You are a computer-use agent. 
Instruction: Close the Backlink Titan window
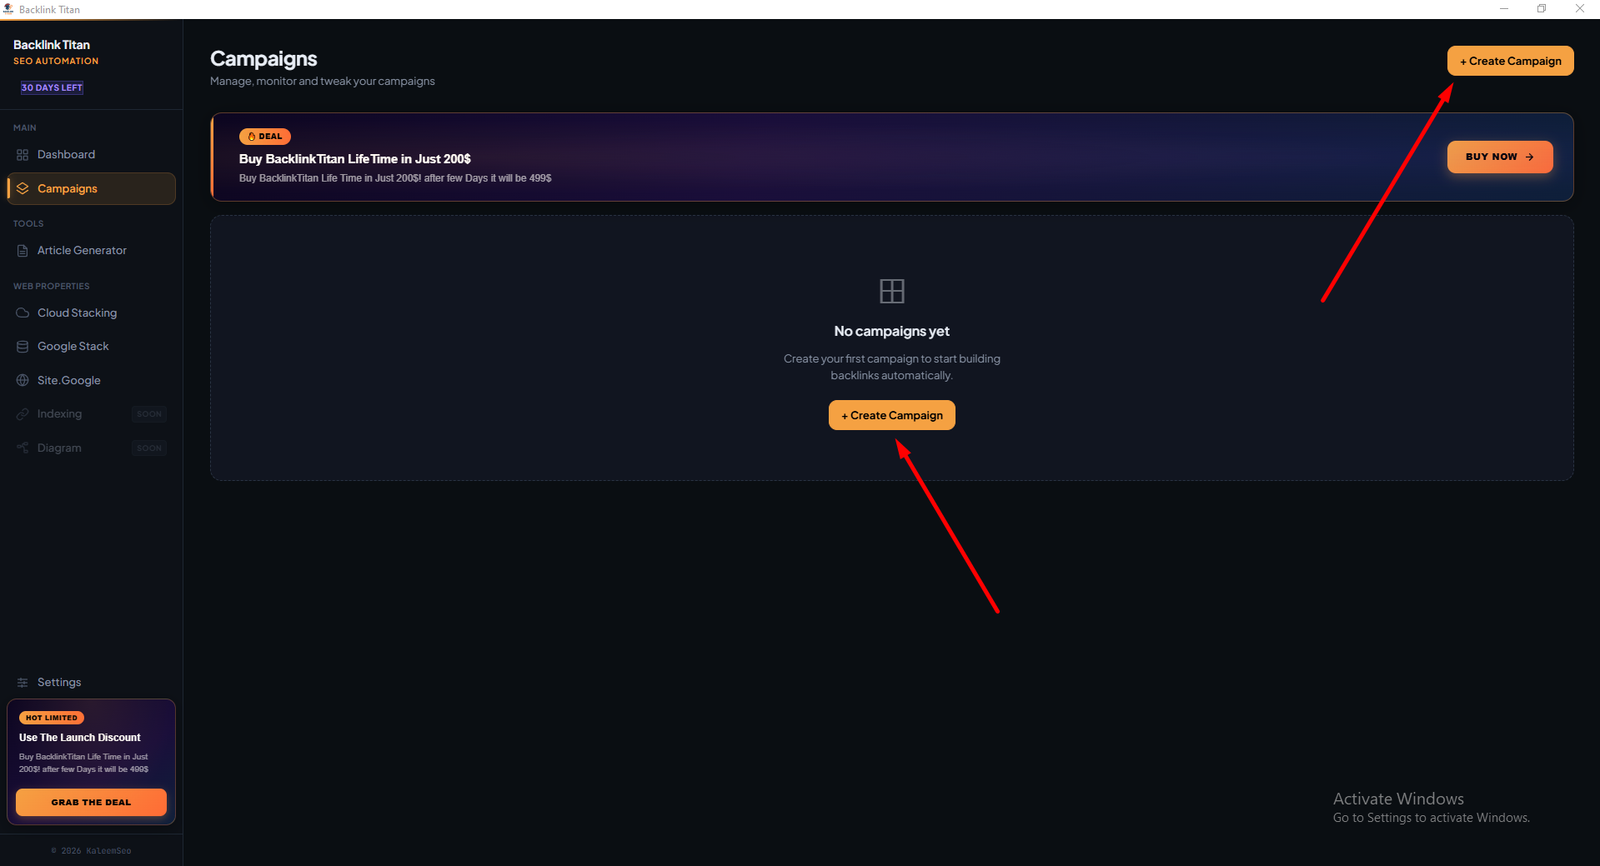pos(1580,9)
